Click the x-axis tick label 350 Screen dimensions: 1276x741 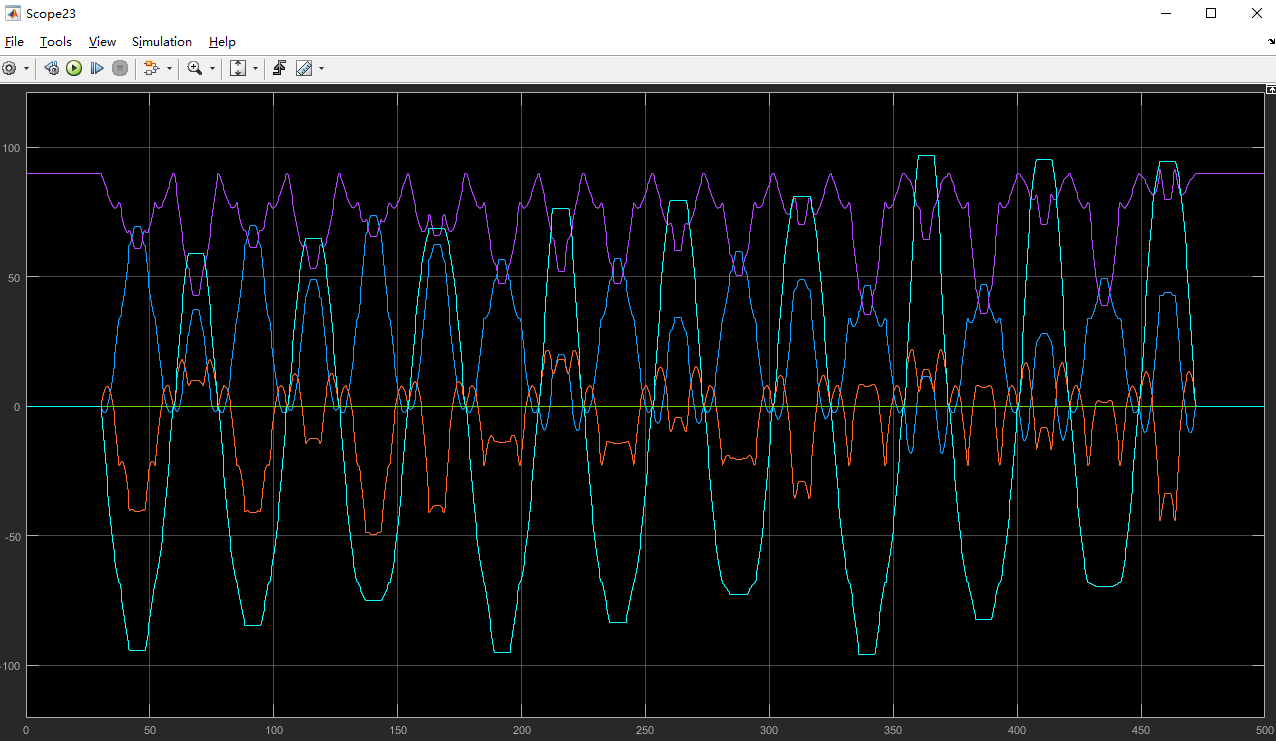[x=893, y=731]
